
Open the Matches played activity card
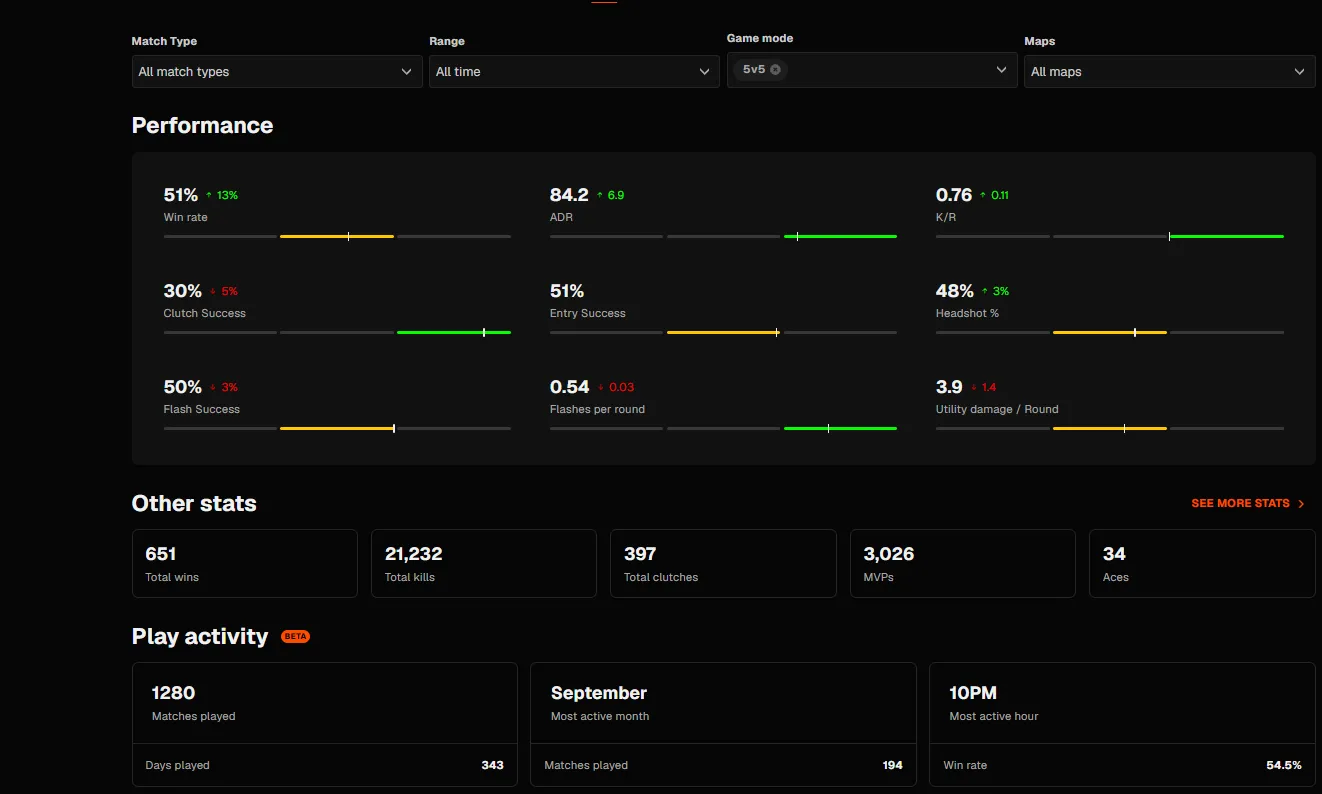(x=325, y=724)
